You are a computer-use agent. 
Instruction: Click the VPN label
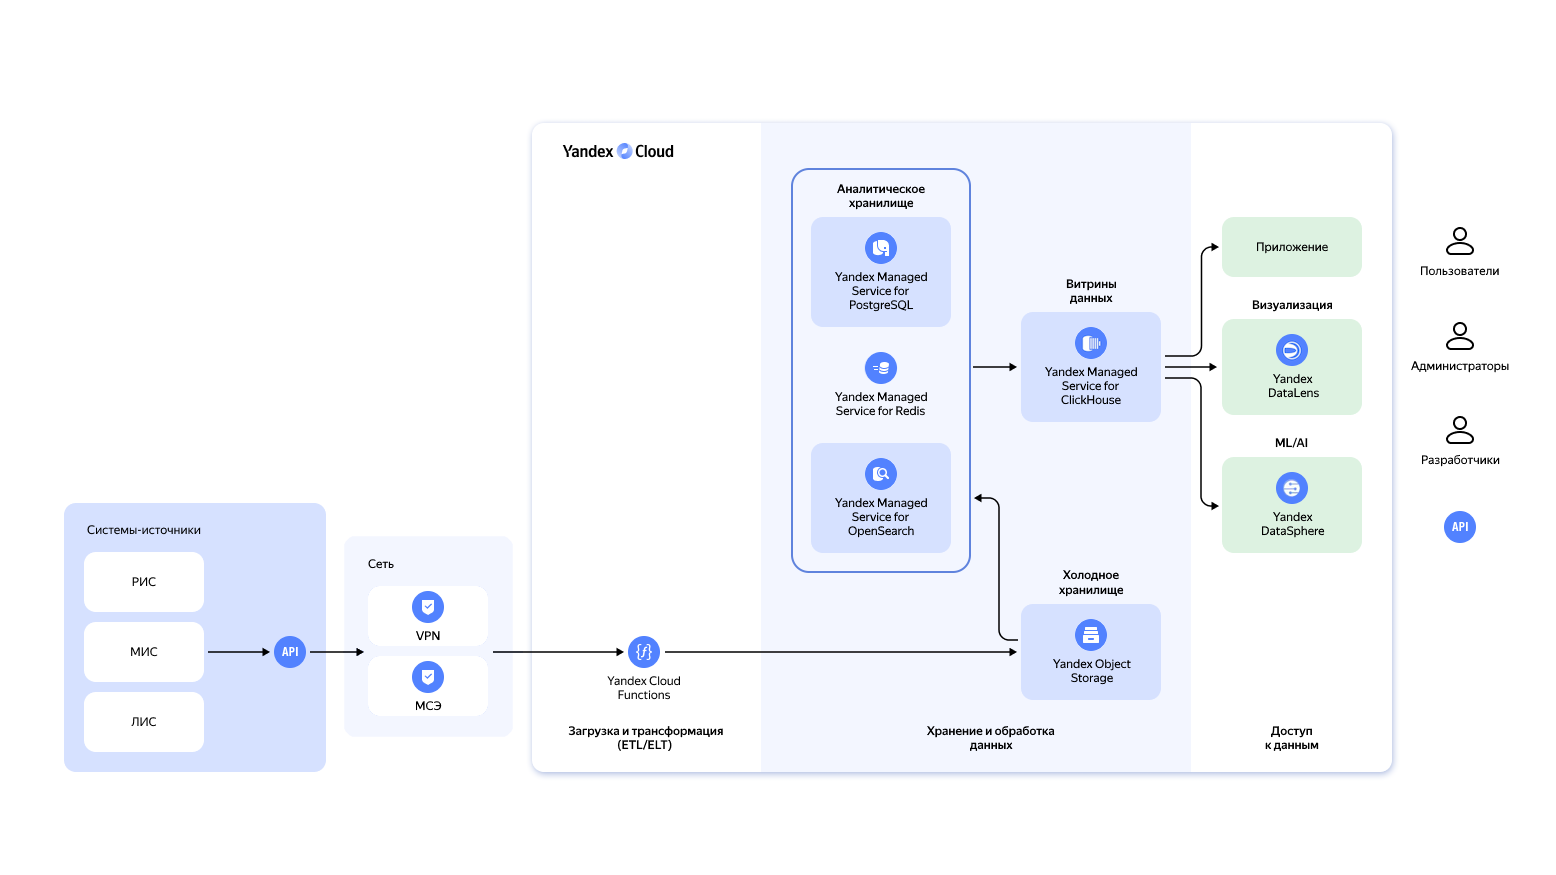[x=428, y=636]
